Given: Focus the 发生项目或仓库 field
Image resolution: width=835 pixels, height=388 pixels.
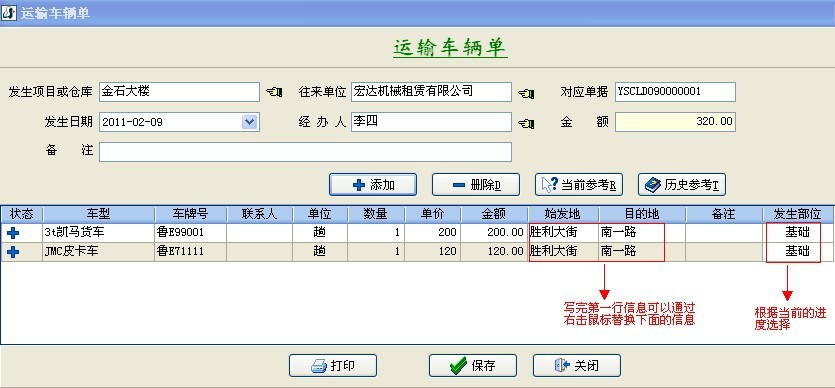Looking at the screenshot, I should [x=179, y=92].
